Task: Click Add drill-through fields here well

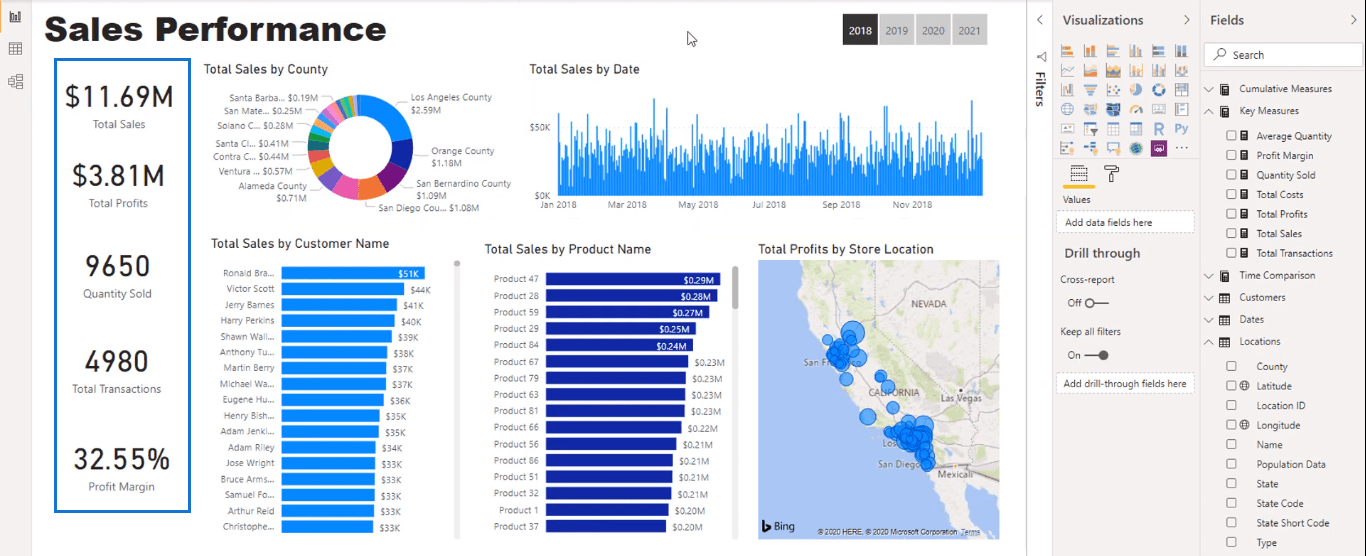Action: [x=1125, y=383]
